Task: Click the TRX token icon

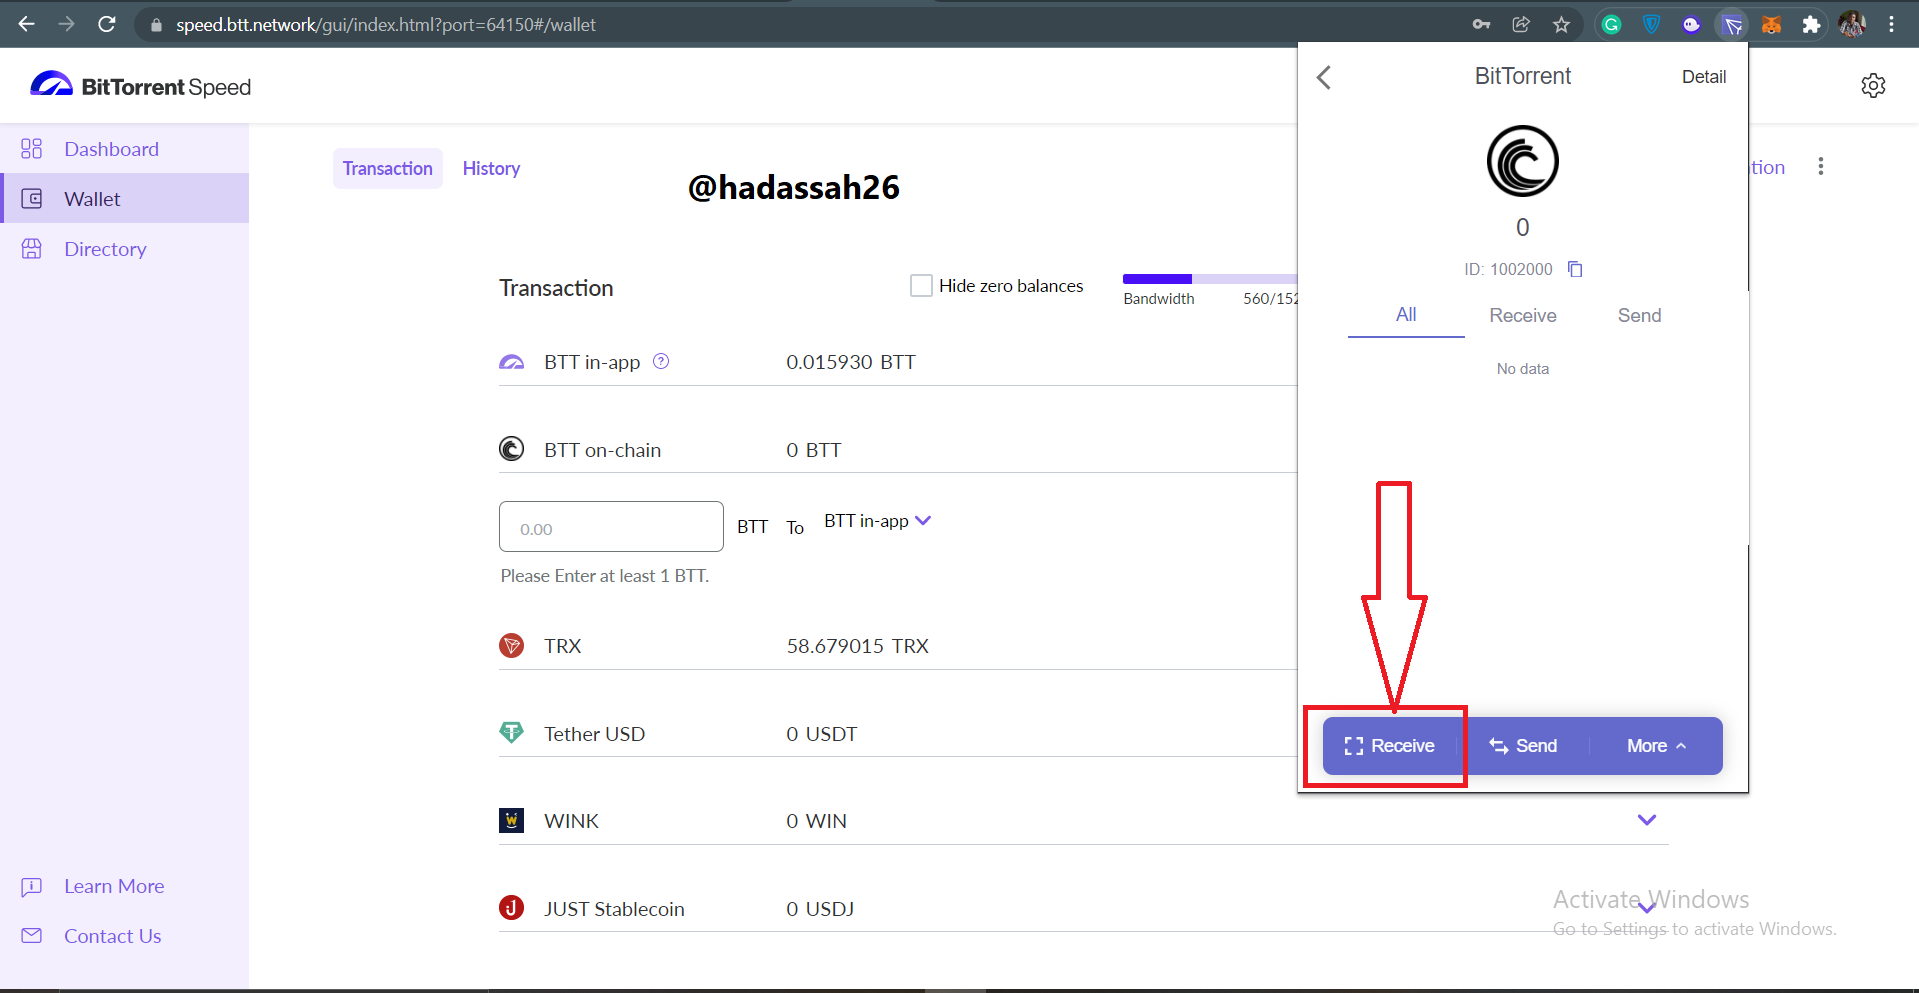Action: point(511,645)
